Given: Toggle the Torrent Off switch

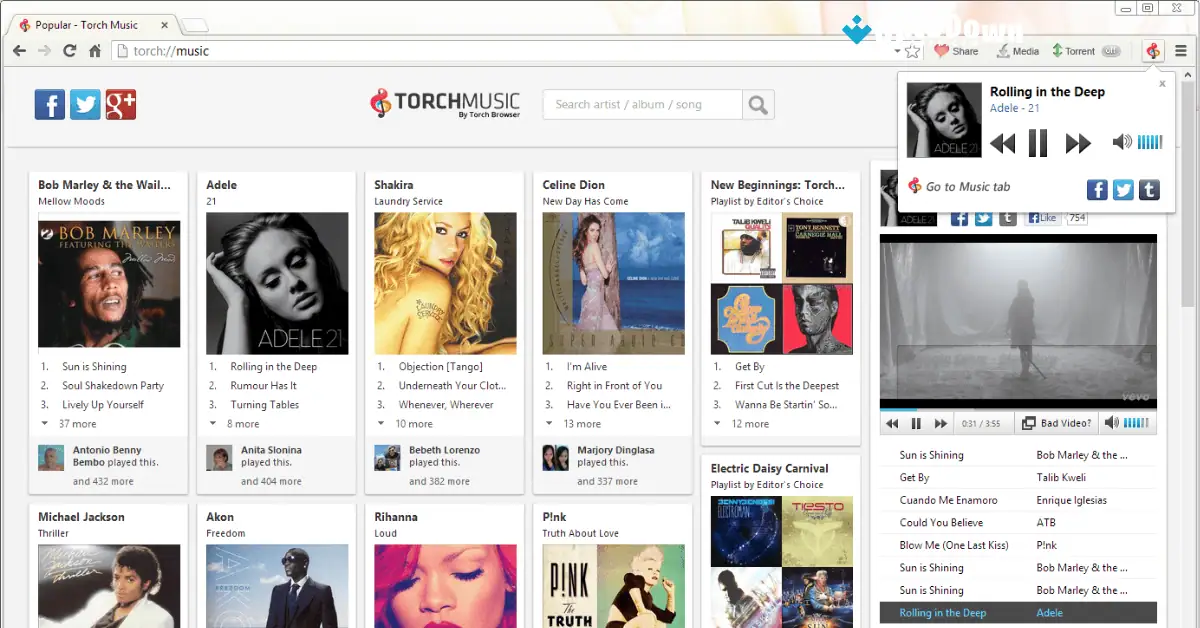Looking at the screenshot, I should (1110, 50).
